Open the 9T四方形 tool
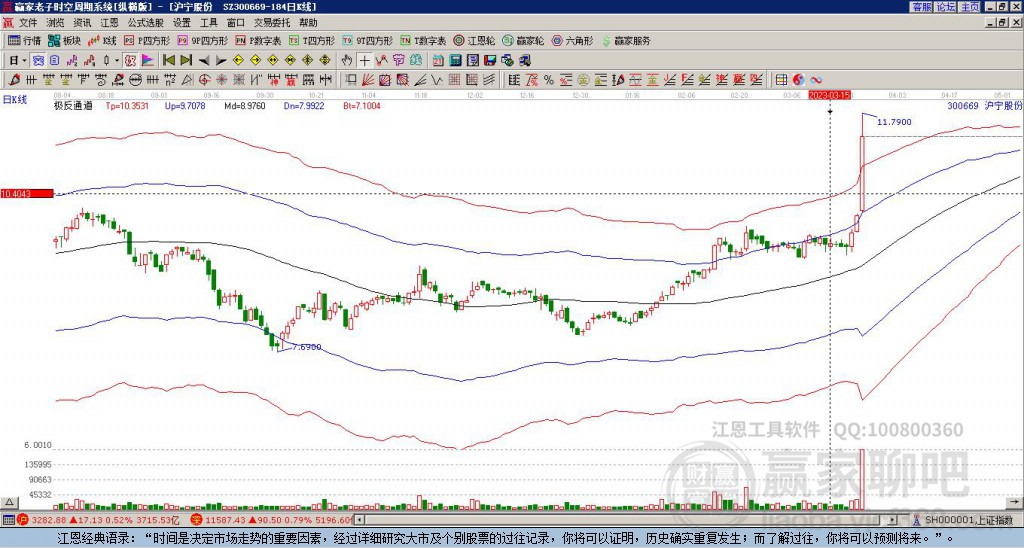This screenshot has width=1024, height=548. pyautogui.click(x=368, y=40)
